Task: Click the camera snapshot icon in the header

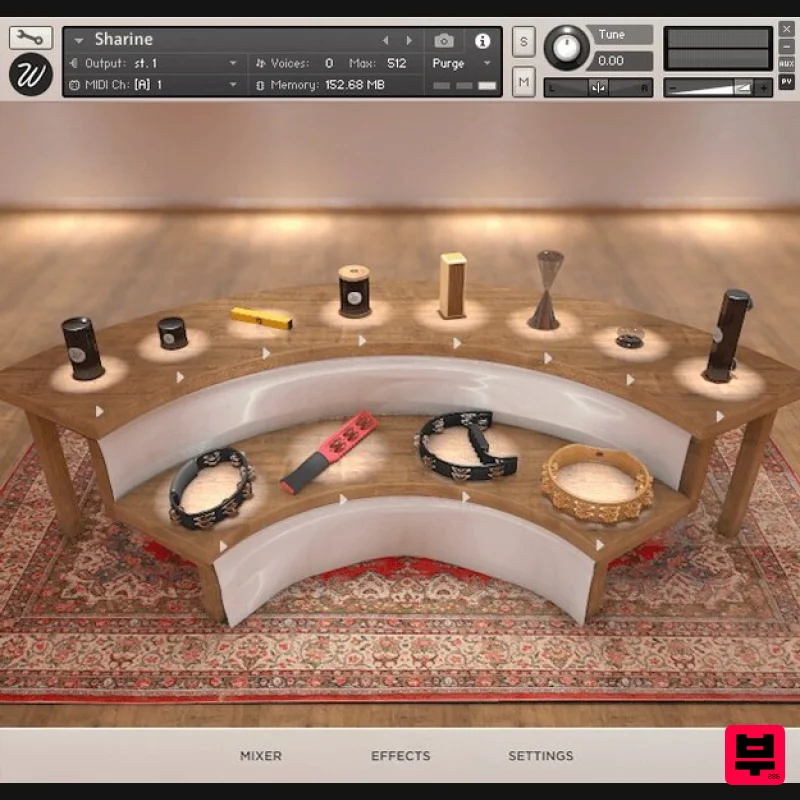Action: [444, 42]
